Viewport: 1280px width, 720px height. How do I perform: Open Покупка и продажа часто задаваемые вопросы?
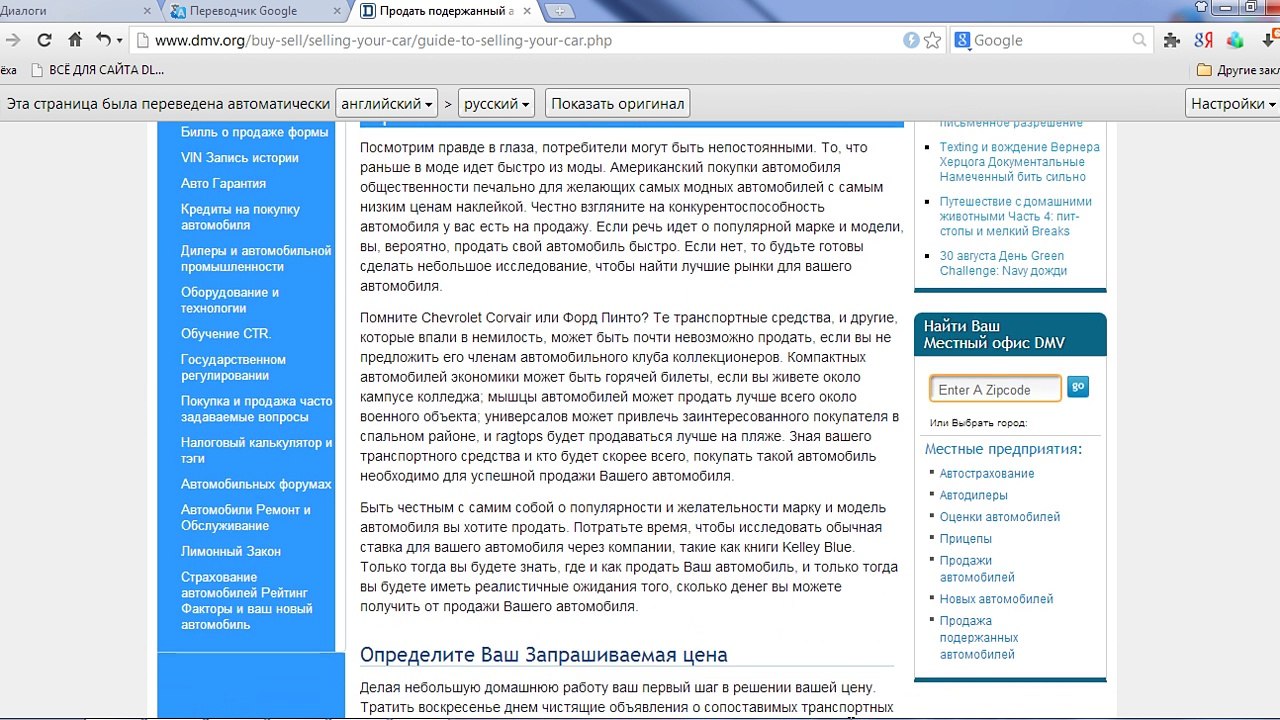coord(257,409)
